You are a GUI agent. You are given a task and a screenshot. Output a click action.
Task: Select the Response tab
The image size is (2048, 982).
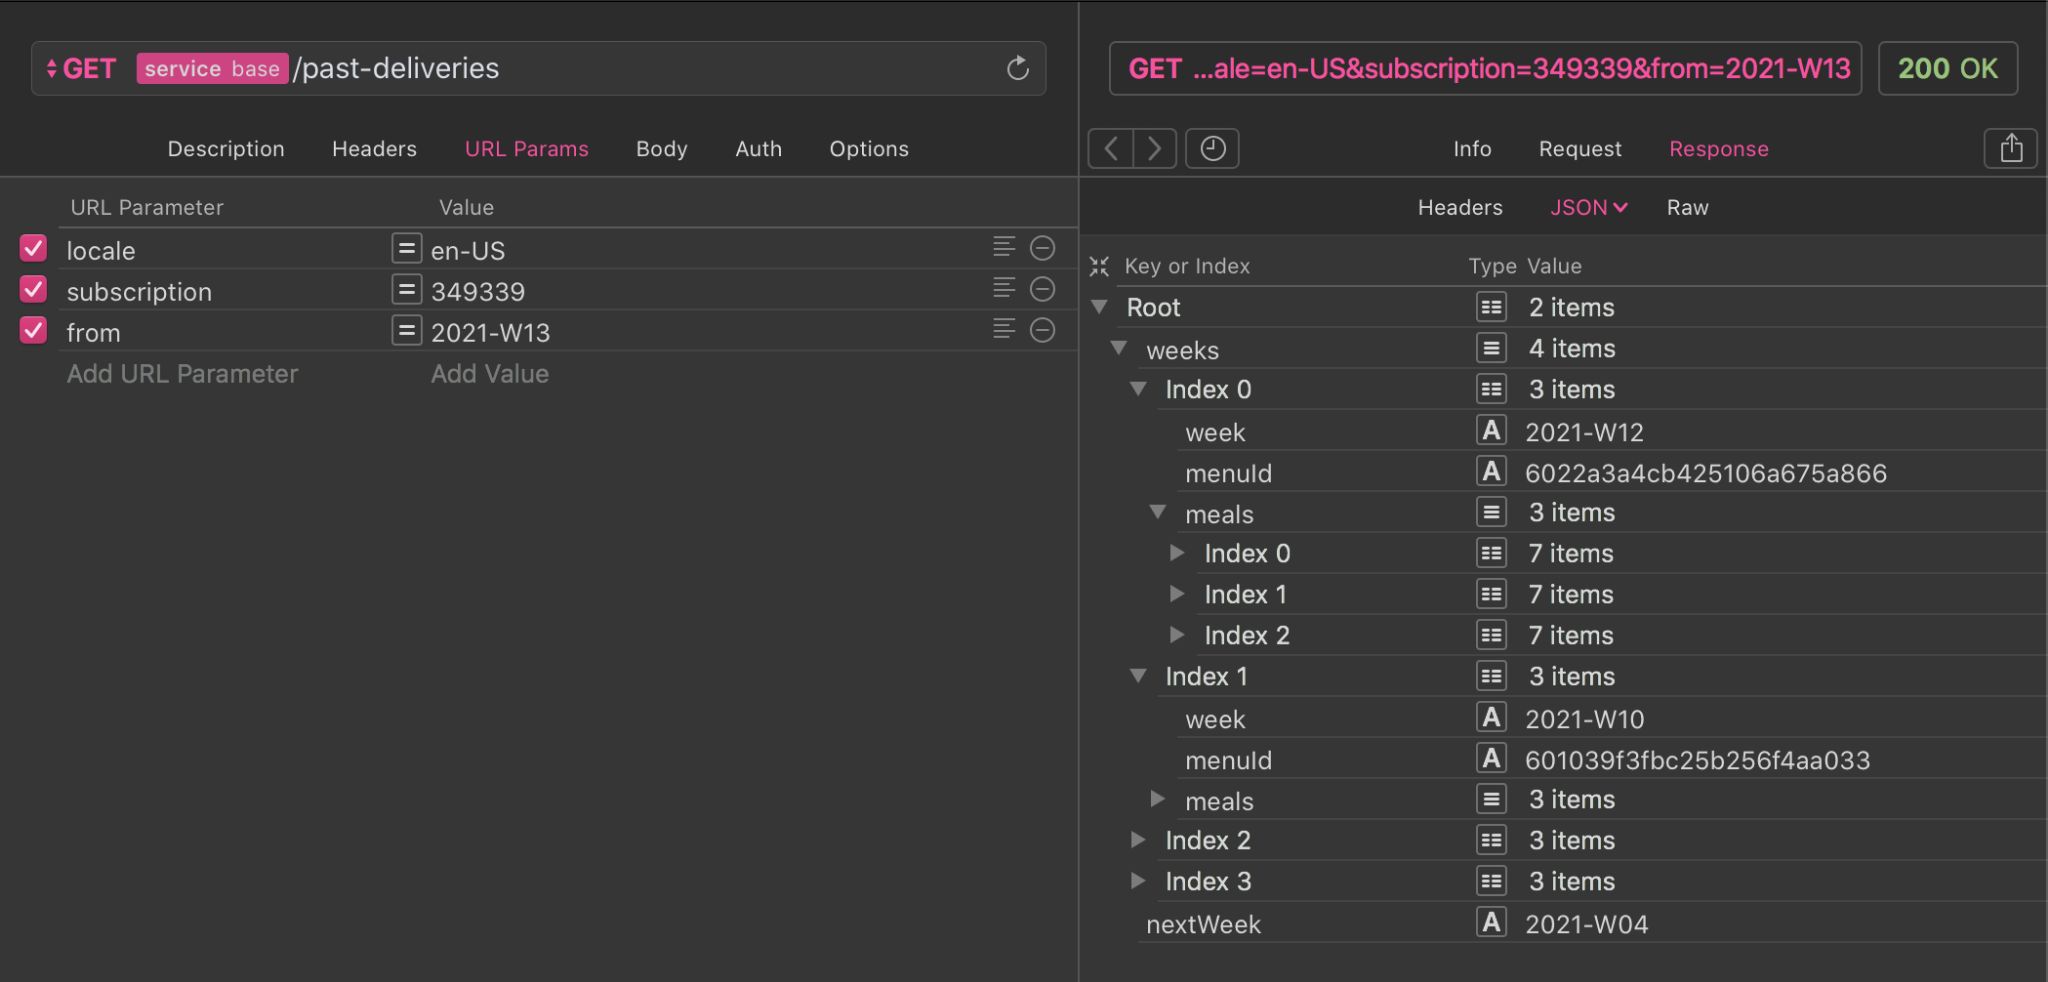[x=1718, y=149]
